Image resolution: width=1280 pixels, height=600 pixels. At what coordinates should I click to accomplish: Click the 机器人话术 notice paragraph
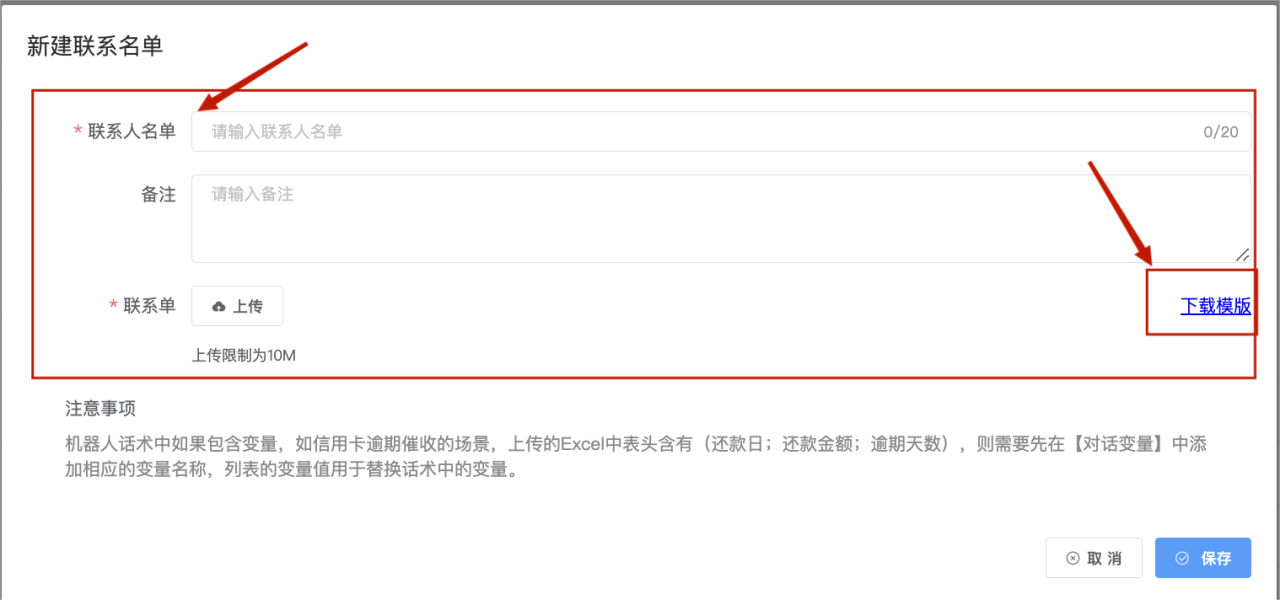636,457
